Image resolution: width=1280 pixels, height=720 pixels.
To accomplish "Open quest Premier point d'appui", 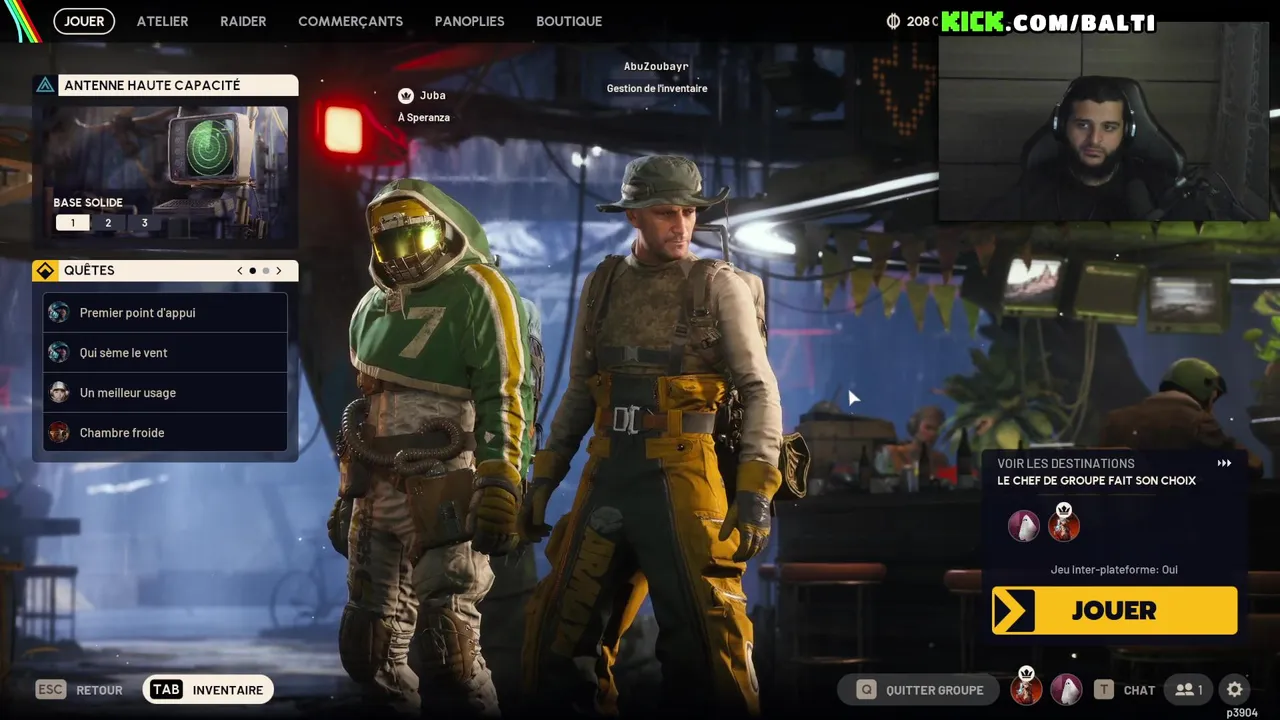I will [x=165, y=313].
